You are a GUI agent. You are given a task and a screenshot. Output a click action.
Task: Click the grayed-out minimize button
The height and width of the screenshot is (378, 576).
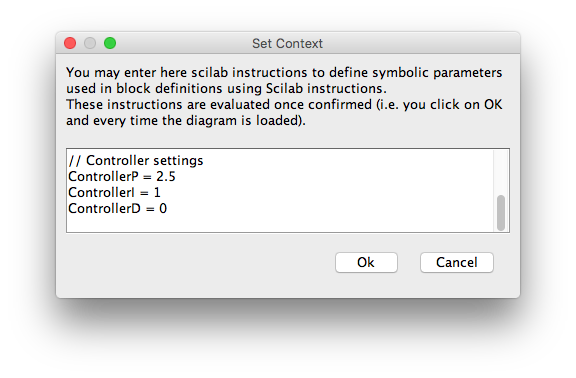(90, 43)
